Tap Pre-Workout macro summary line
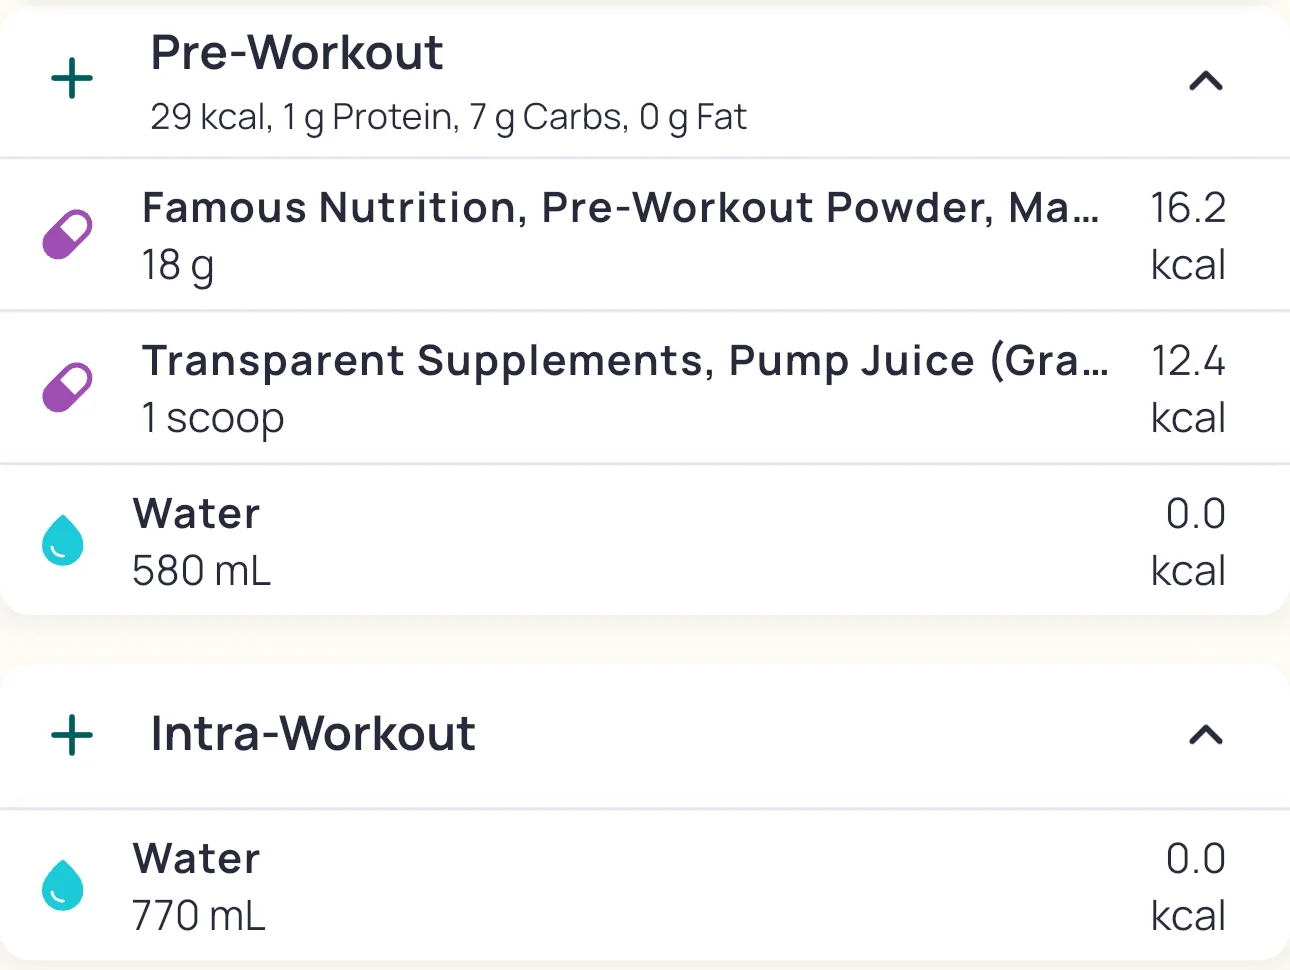This screenshot has height=970, width=1290. (448, 118)
